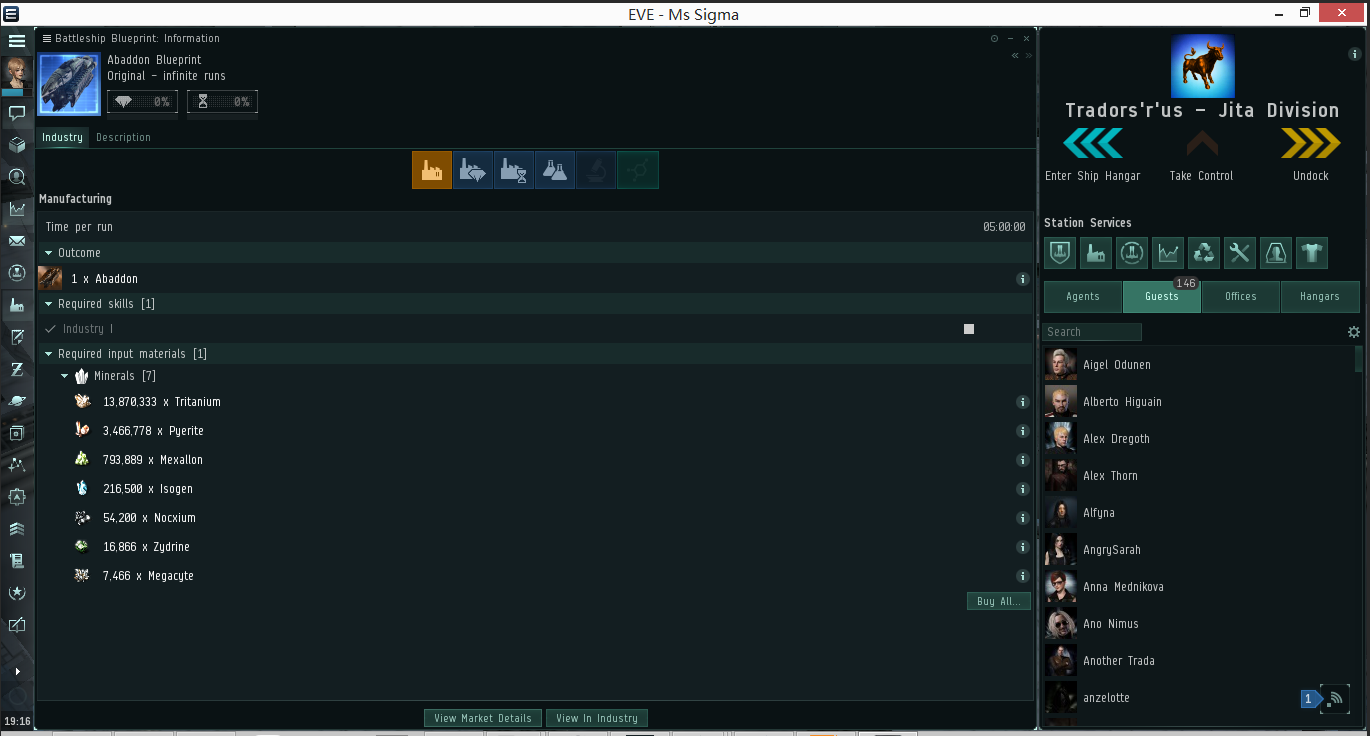Click View Market Details
The image size is (1370, 736).
tap(483, 718)
